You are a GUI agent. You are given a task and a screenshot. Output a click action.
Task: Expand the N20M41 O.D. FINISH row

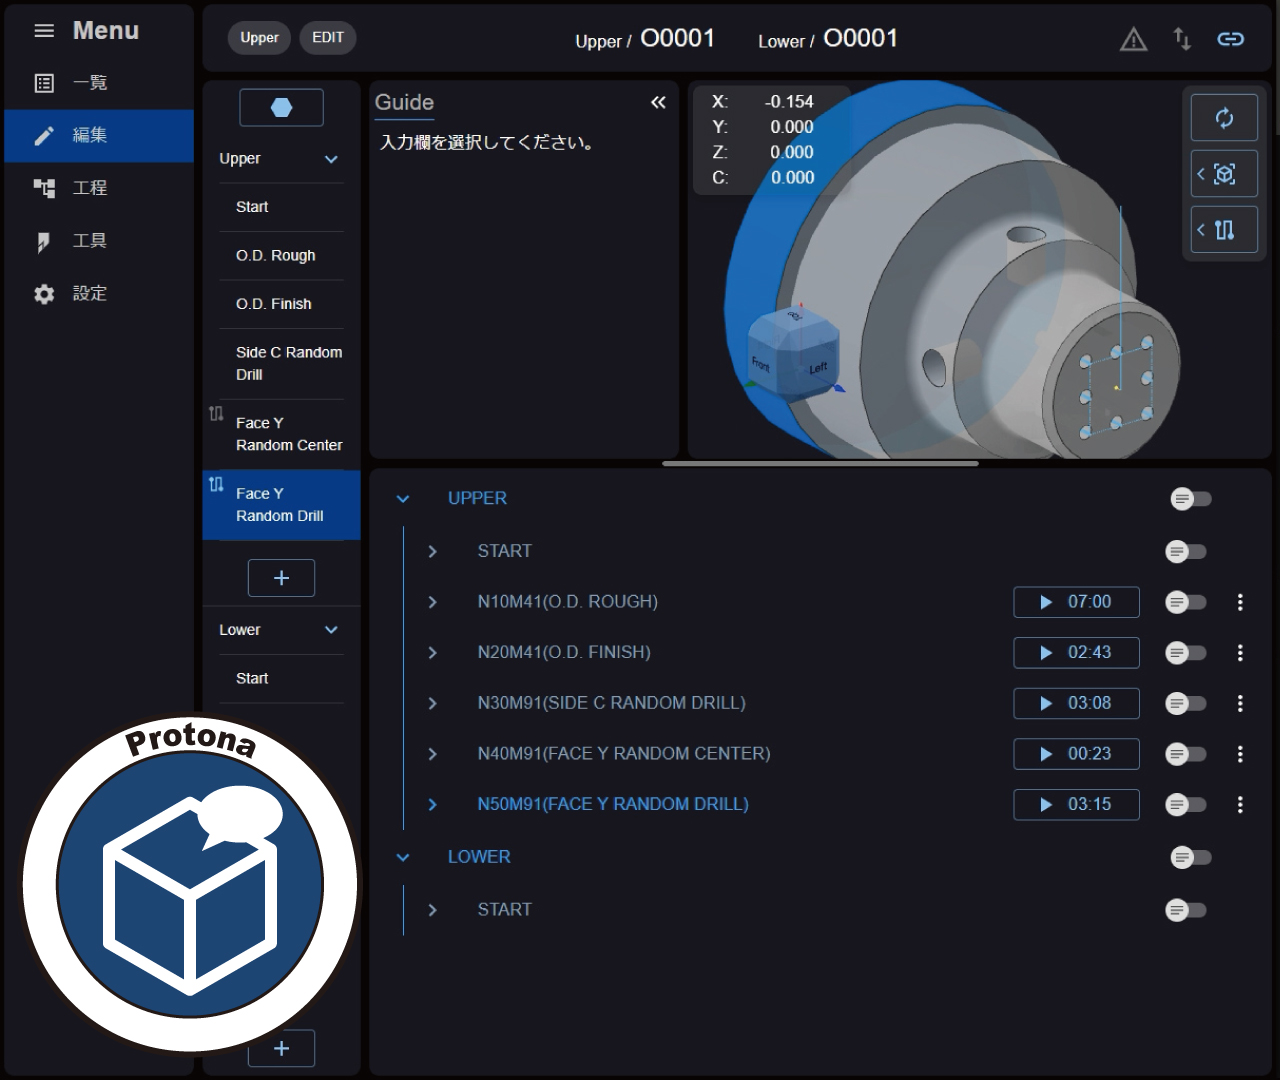pyautogui.click(x=432, y=653)
